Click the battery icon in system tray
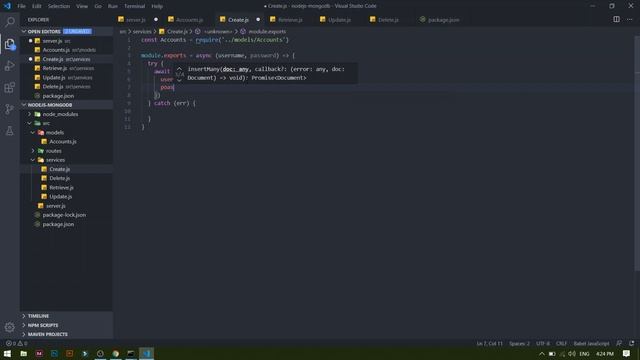Screen dimensions: 640x360 click(552, 353)
